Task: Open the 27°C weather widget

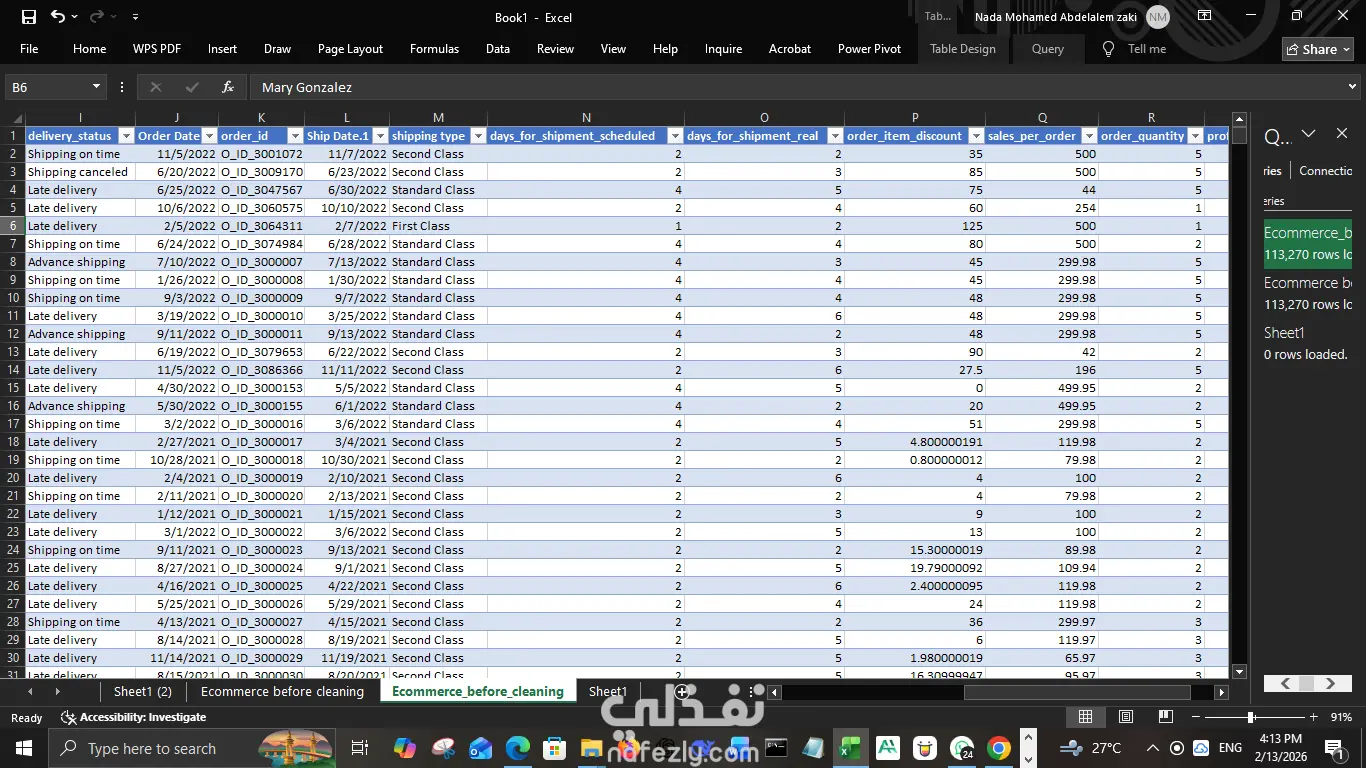Action: click(1092, 748)
